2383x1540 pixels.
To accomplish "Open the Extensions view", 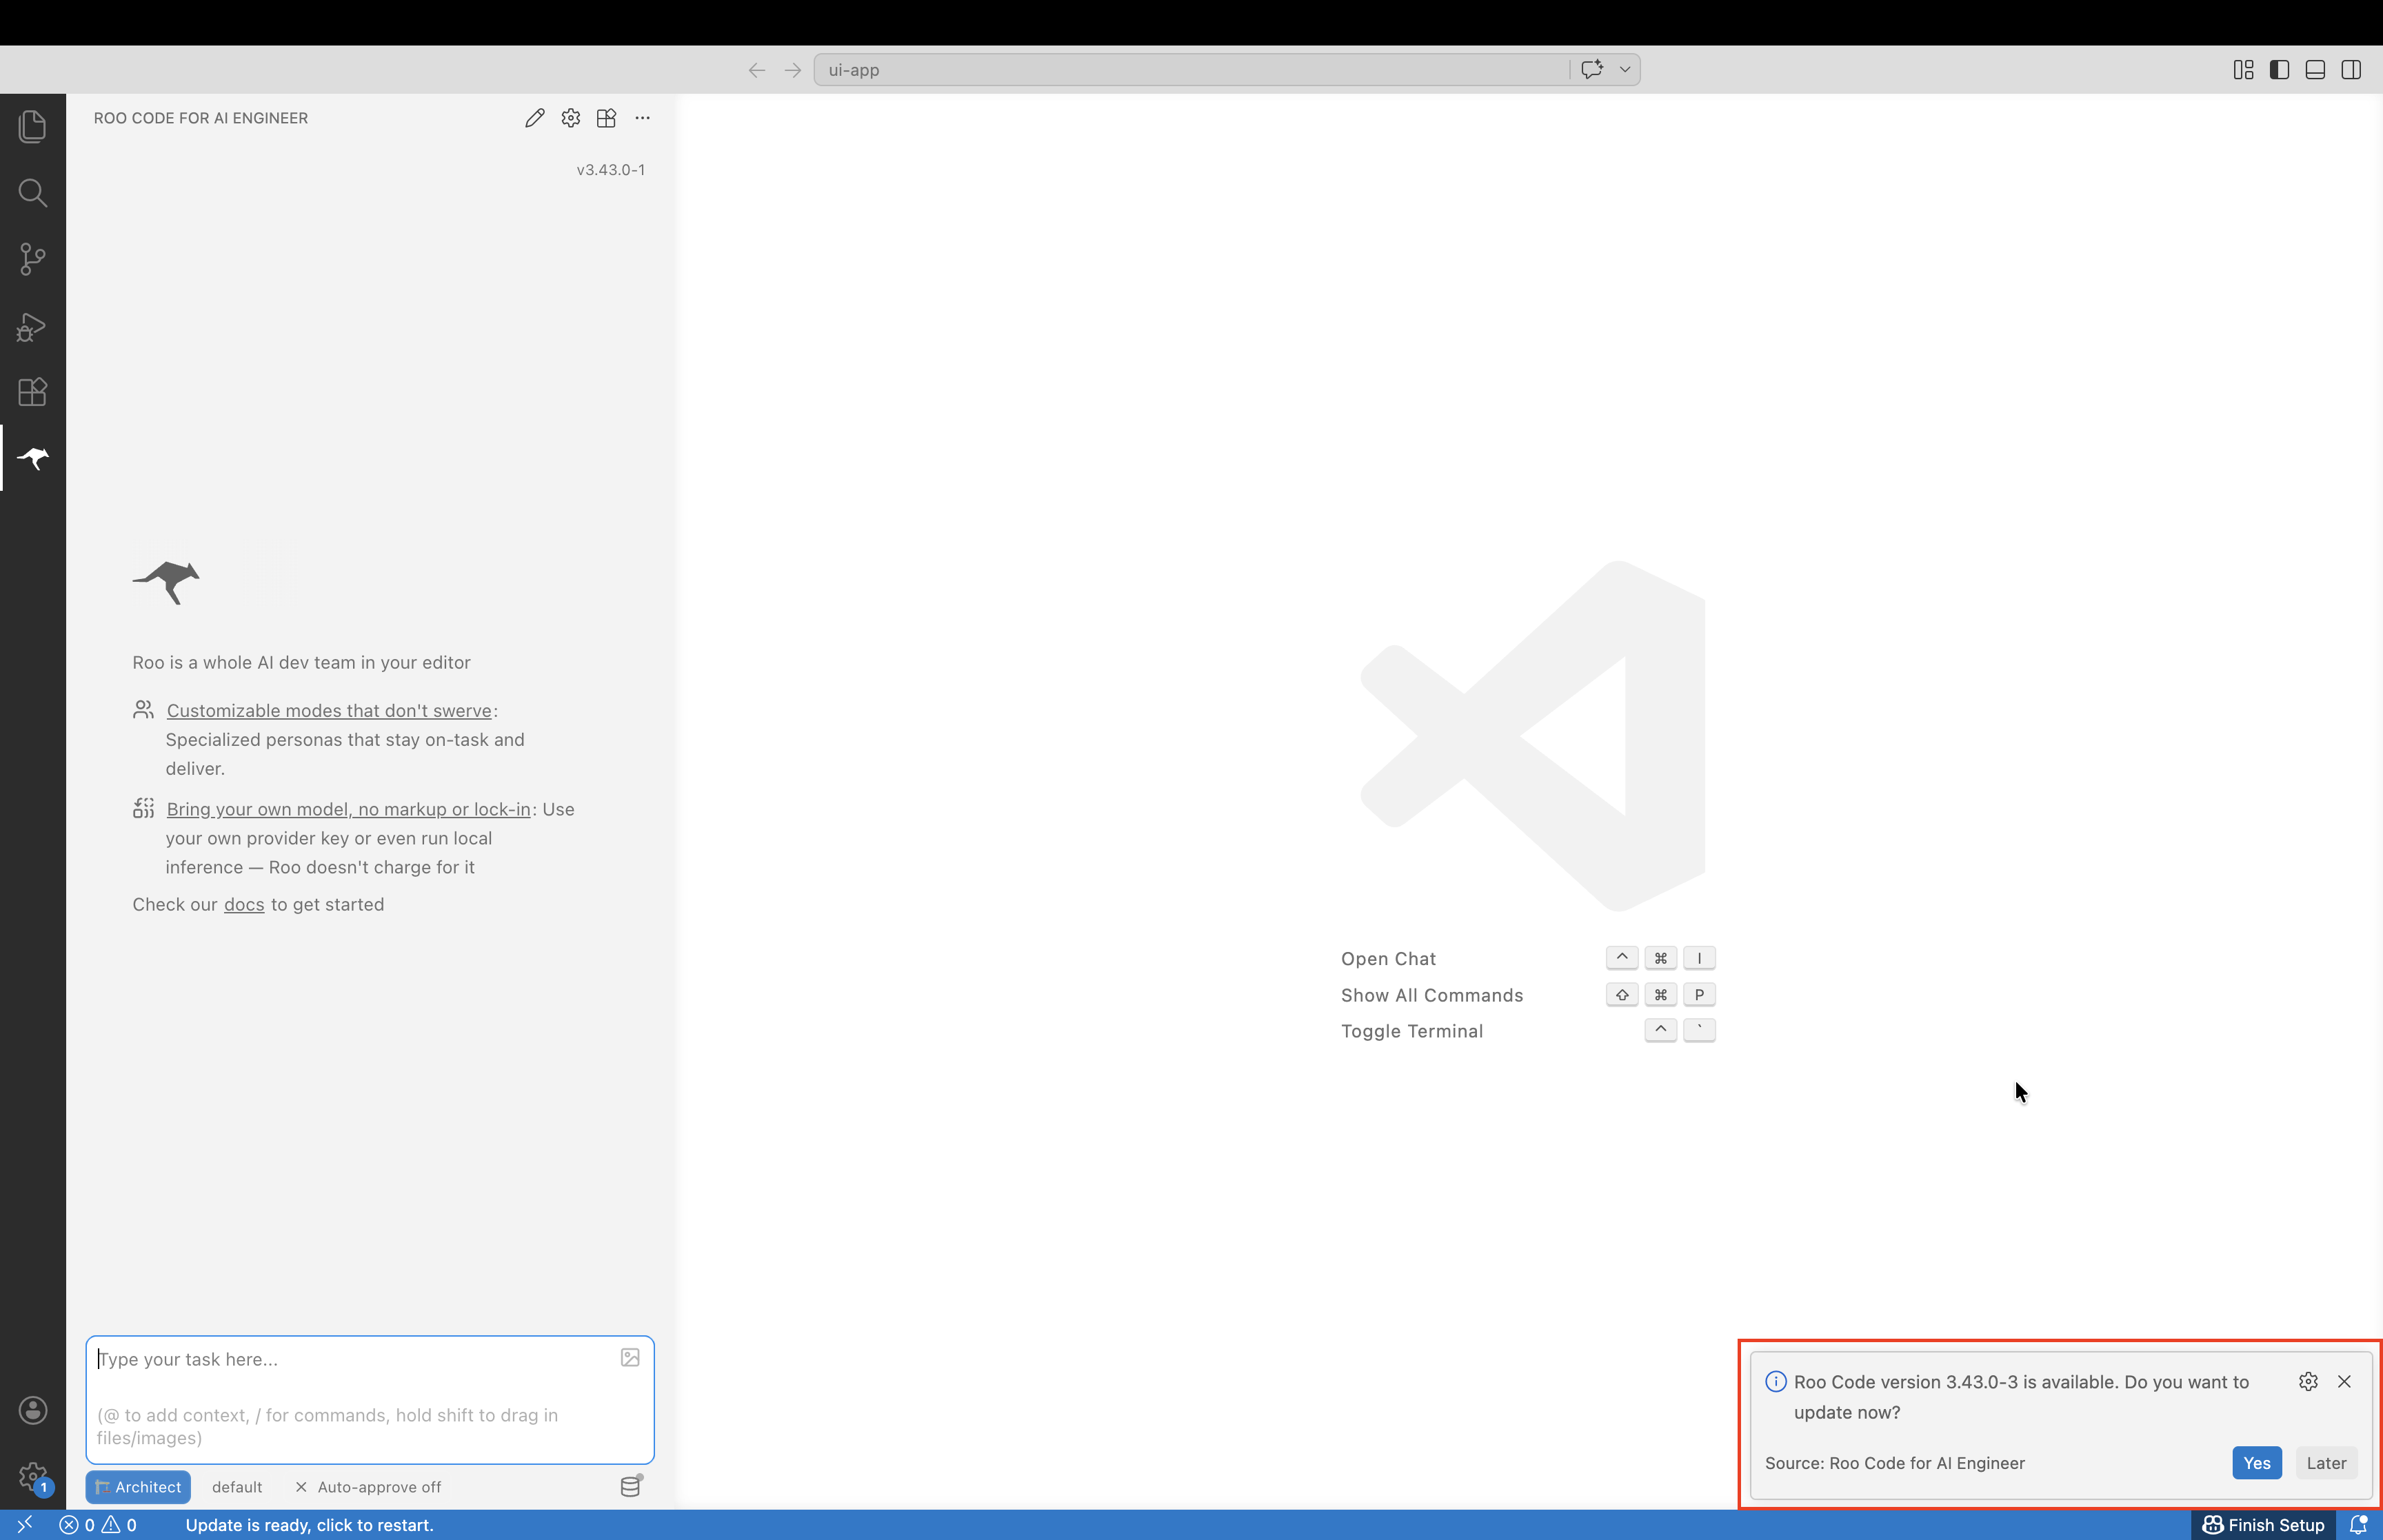I will (32, 392).
